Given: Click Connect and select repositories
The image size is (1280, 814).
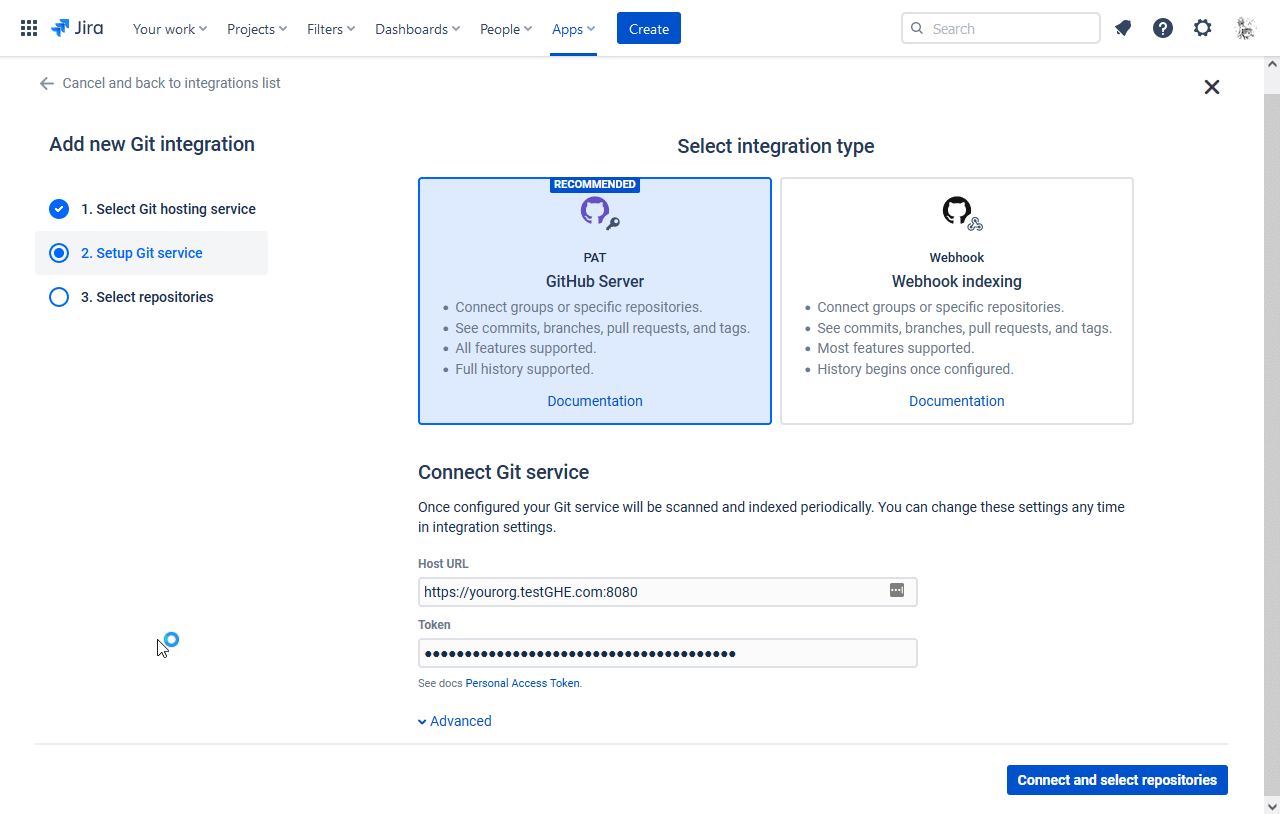Looking at the screenshot, I should pos(1117,780).
